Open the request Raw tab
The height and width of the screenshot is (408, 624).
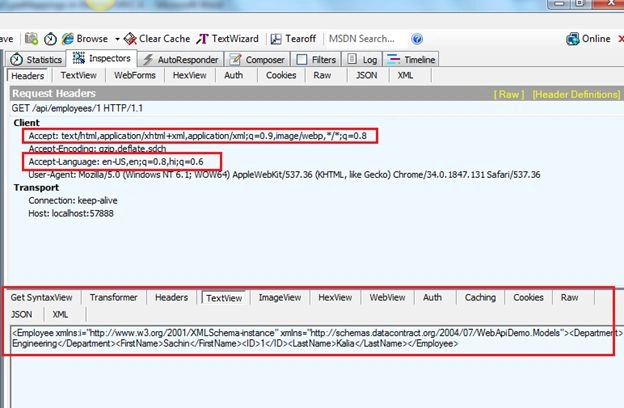pos(322,75)
